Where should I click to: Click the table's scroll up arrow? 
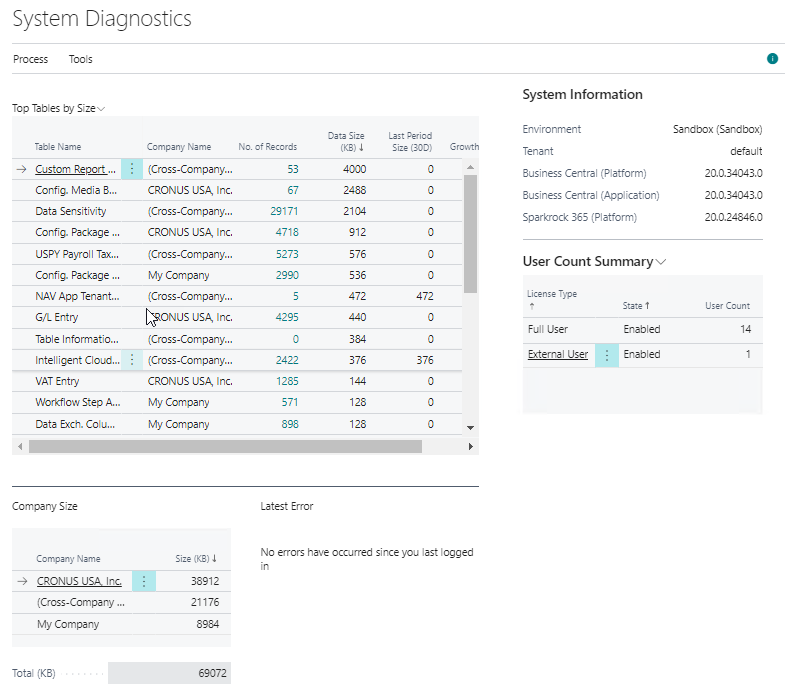[470, 167]
